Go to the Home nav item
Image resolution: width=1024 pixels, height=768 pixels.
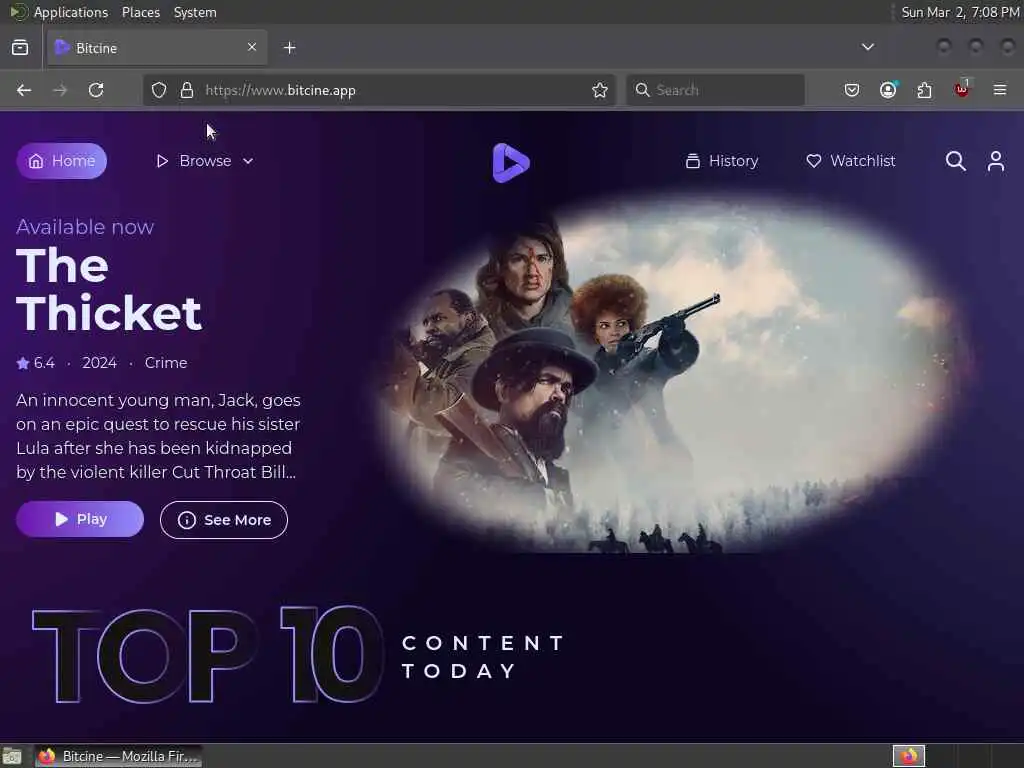point(62,161)
